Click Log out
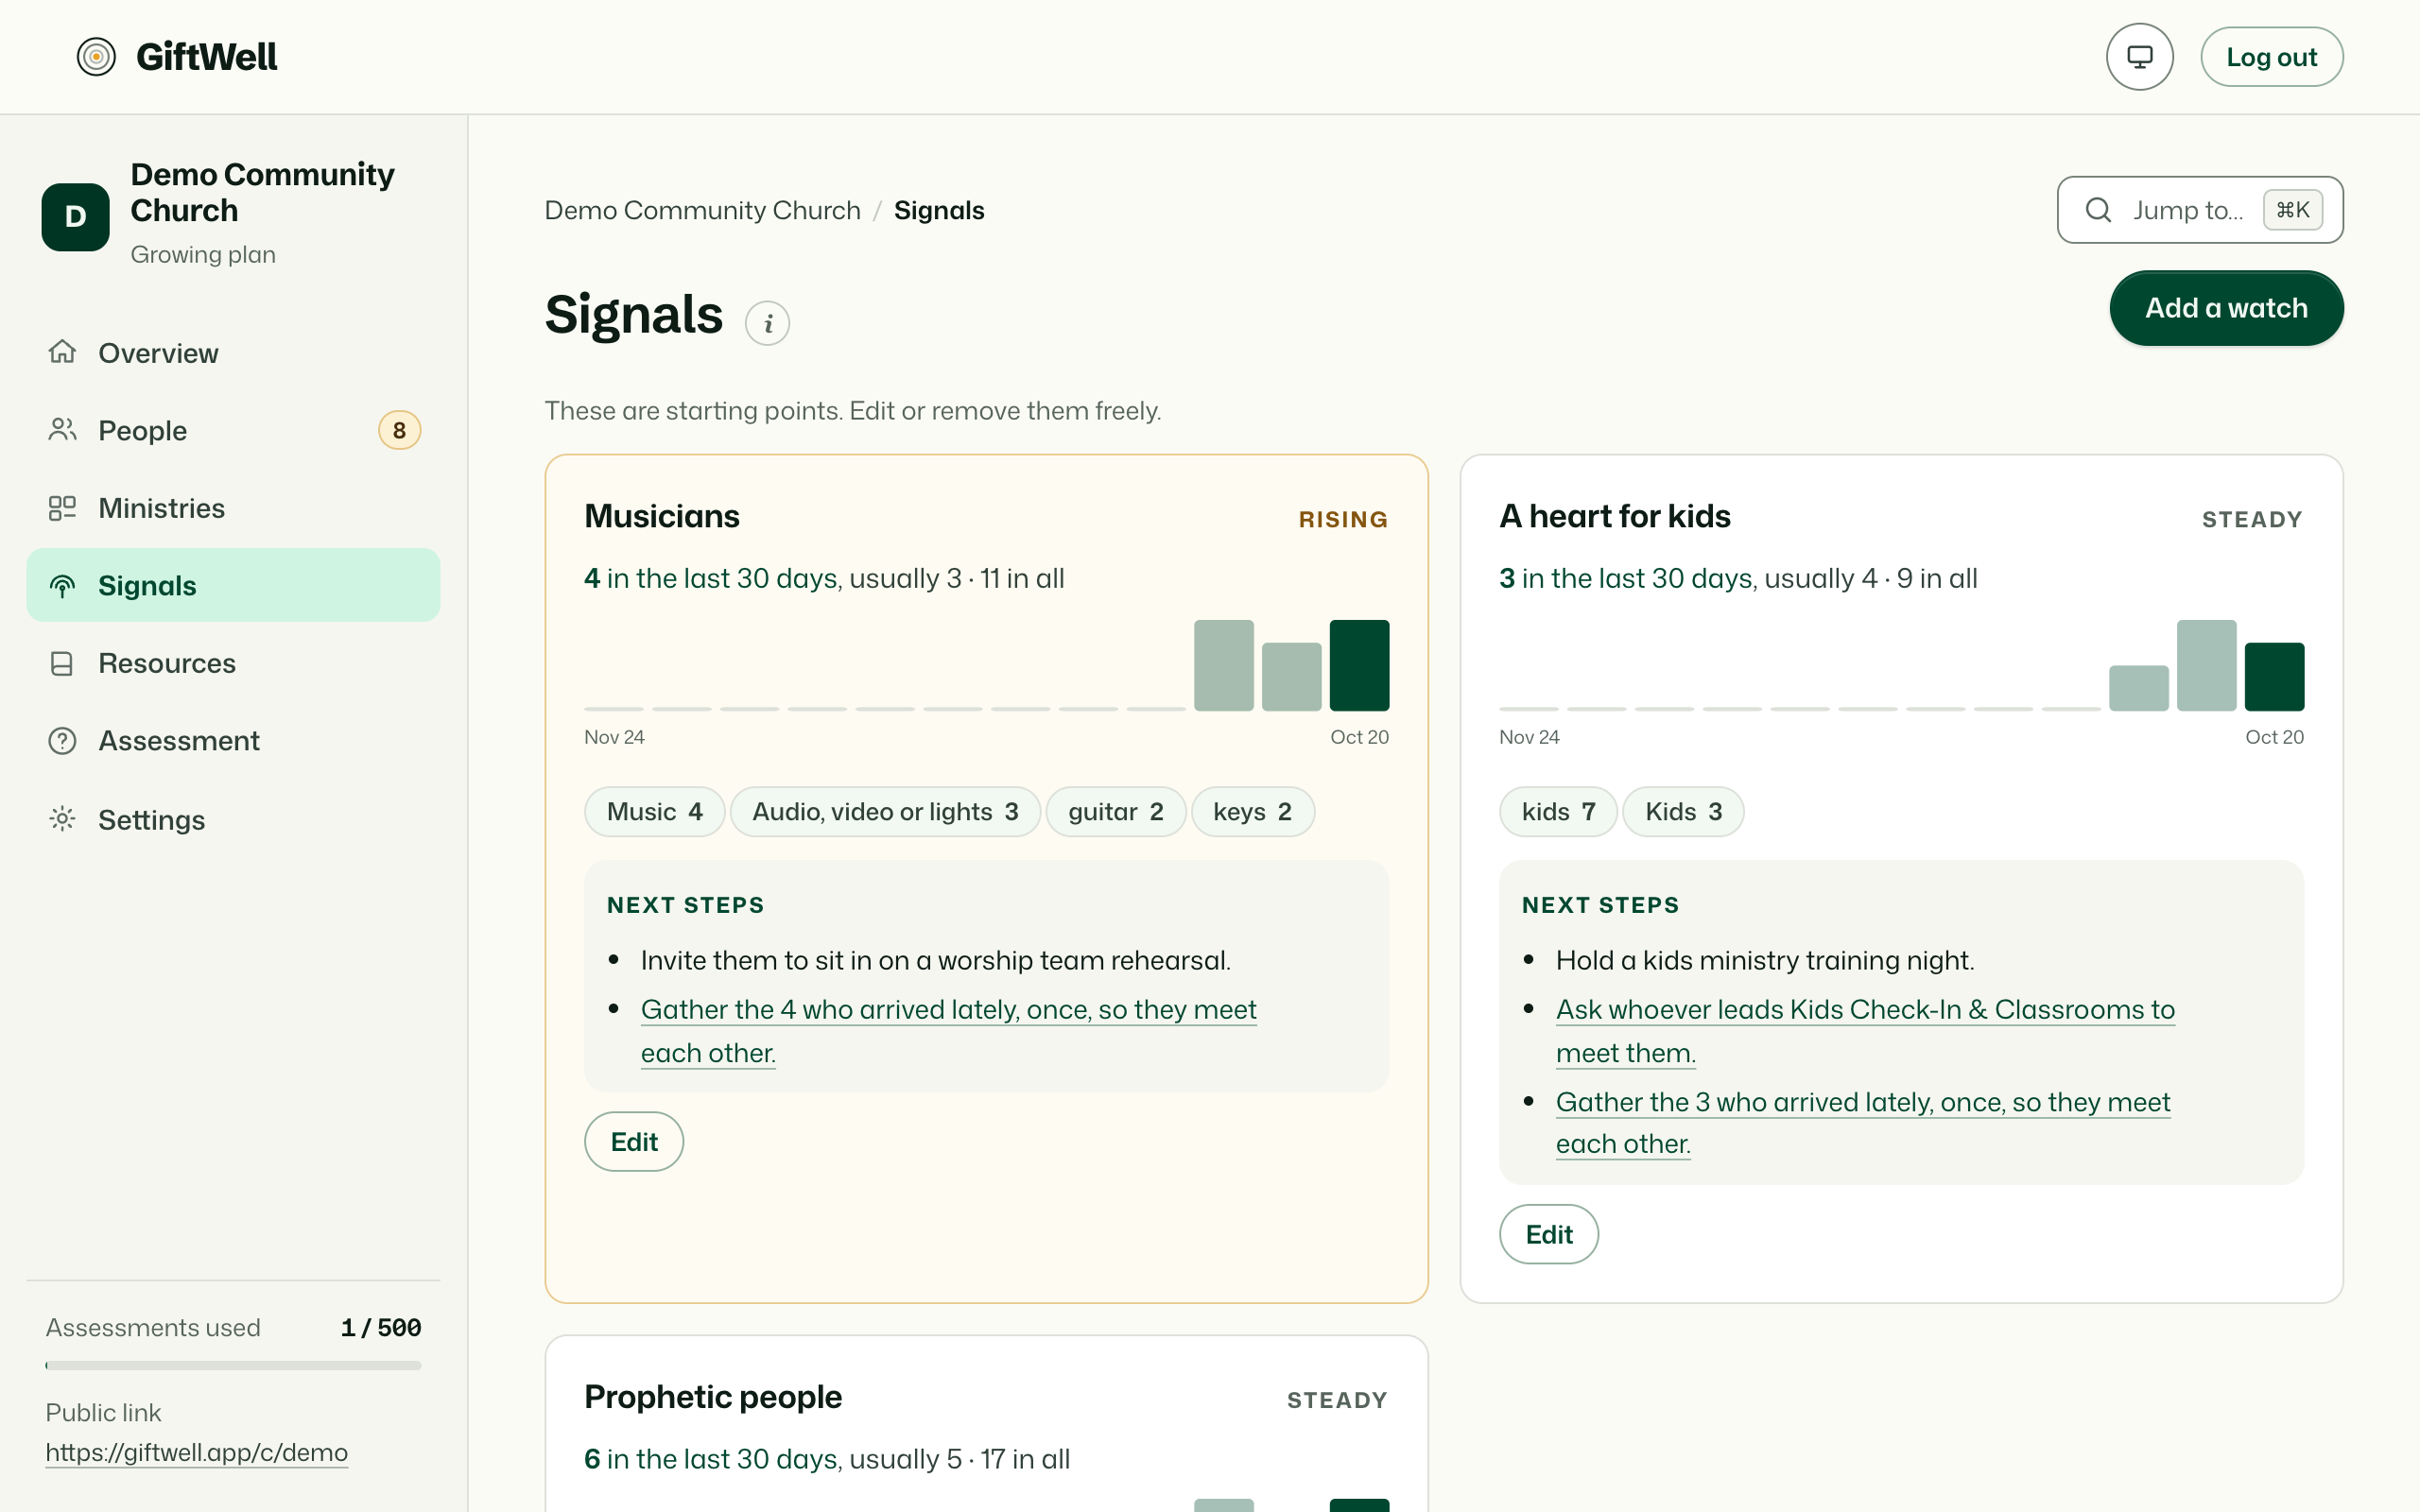Screen dimensions: 2420x1512 pyautogui.click(x=2271, y=57)
